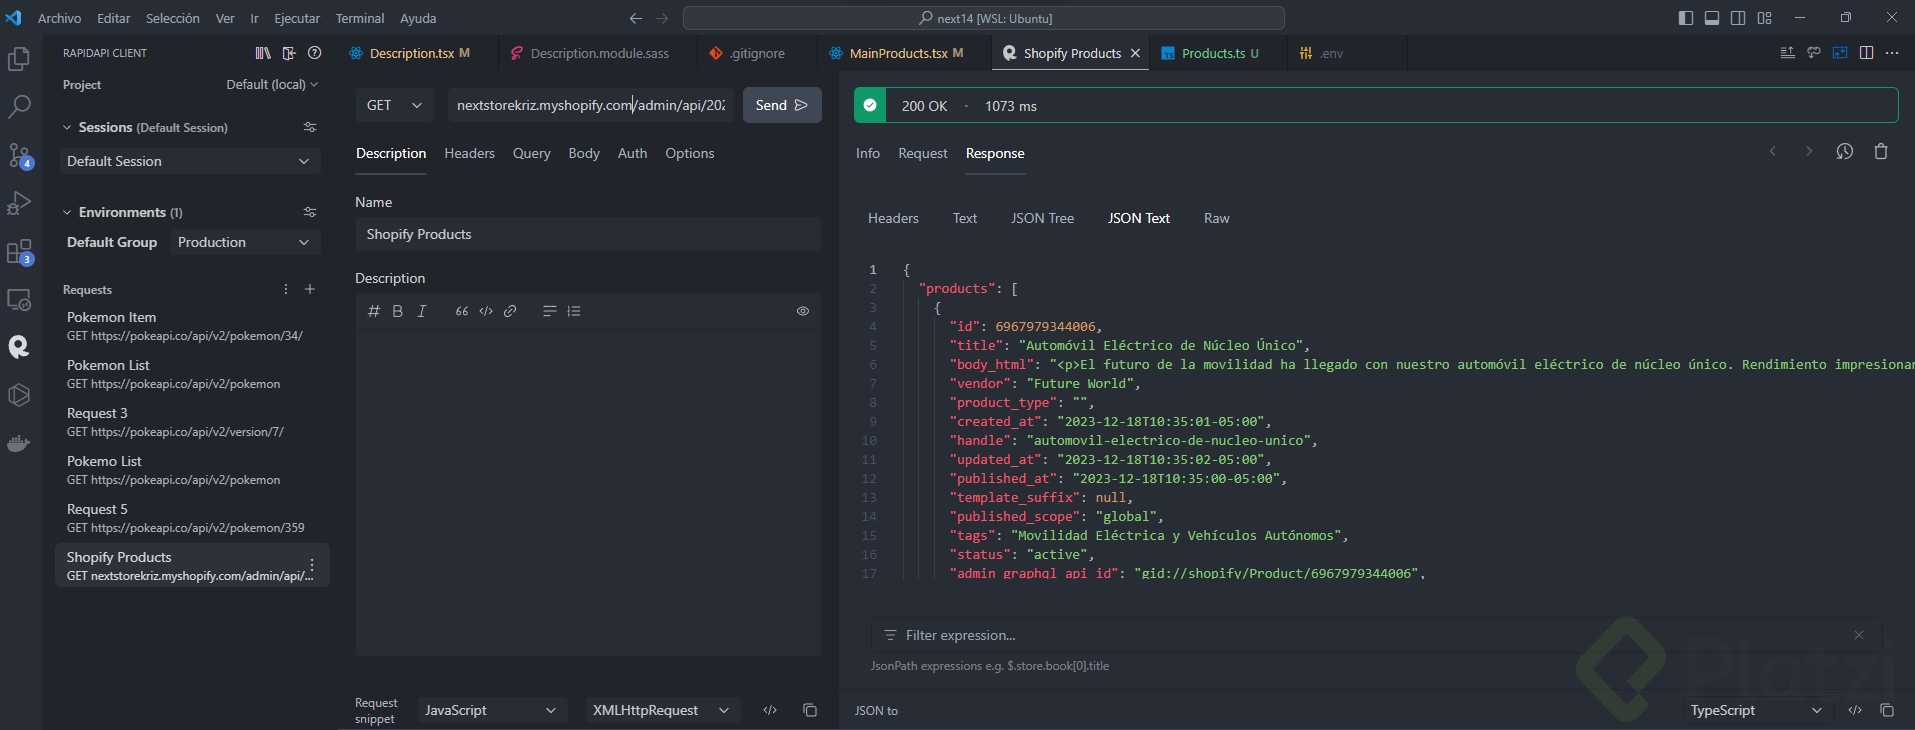Insert a link using the link icon
Screen dimensions: 1915x730
click(510, 311)
